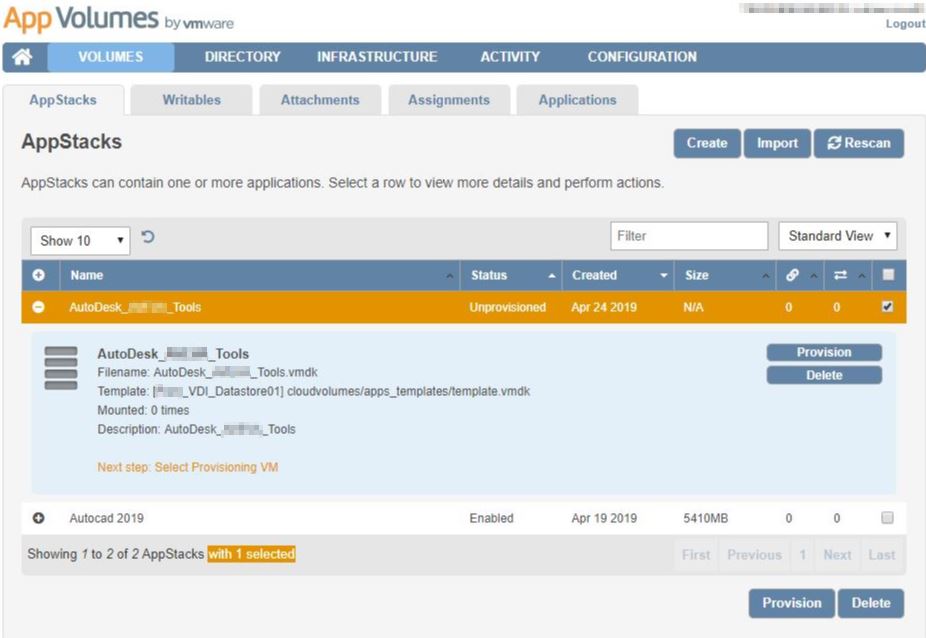The image size is (926, 638).
Task: Click the 'with 1 selected' highlighted text
Action: point(251,554)
